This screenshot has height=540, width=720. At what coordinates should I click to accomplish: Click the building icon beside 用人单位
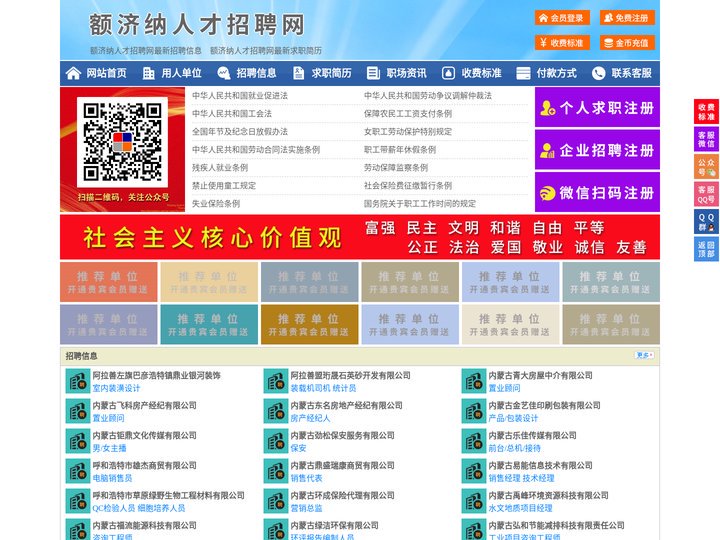(x=148, y=73)
